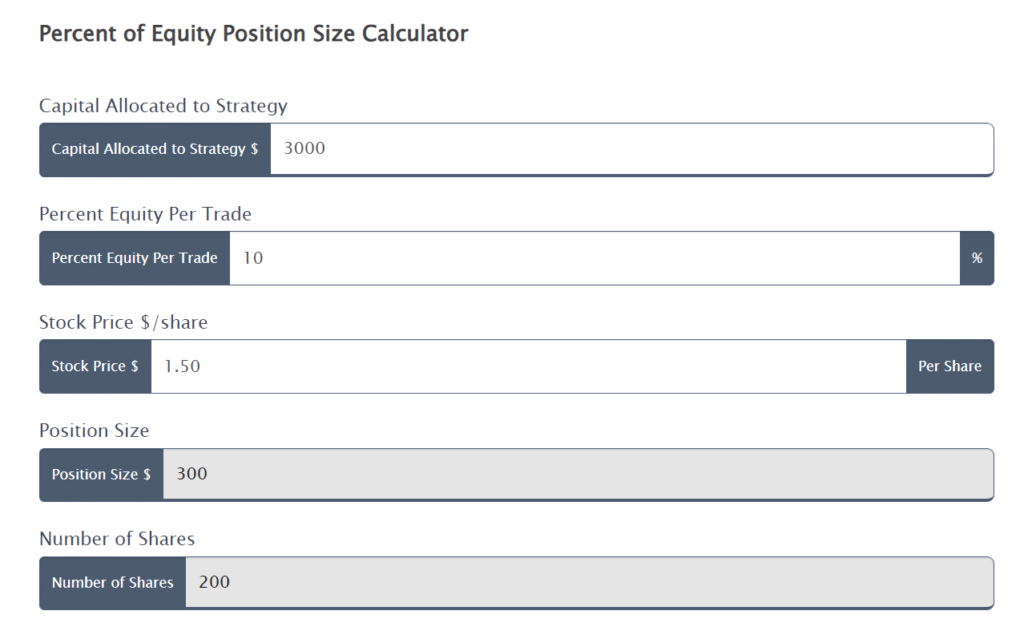
Task: Click the dark Capital Allocated to Strategy $ prefix box
Action: point(155,149)
